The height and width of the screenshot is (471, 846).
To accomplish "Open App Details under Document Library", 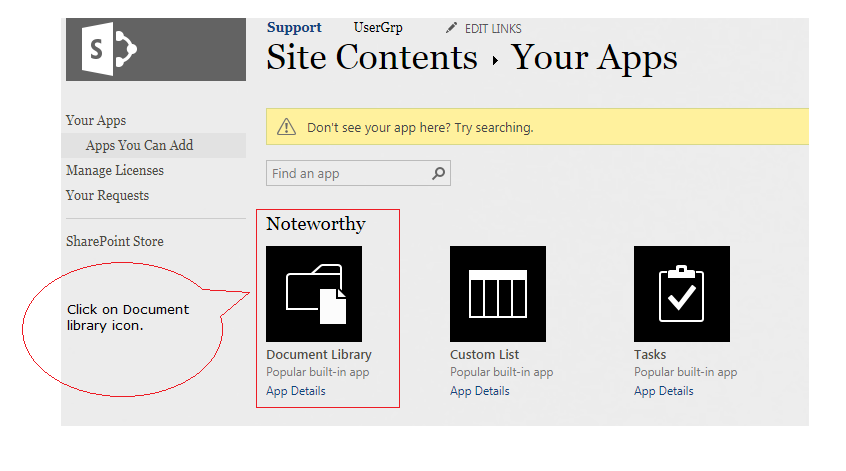I will pos(296,391).
